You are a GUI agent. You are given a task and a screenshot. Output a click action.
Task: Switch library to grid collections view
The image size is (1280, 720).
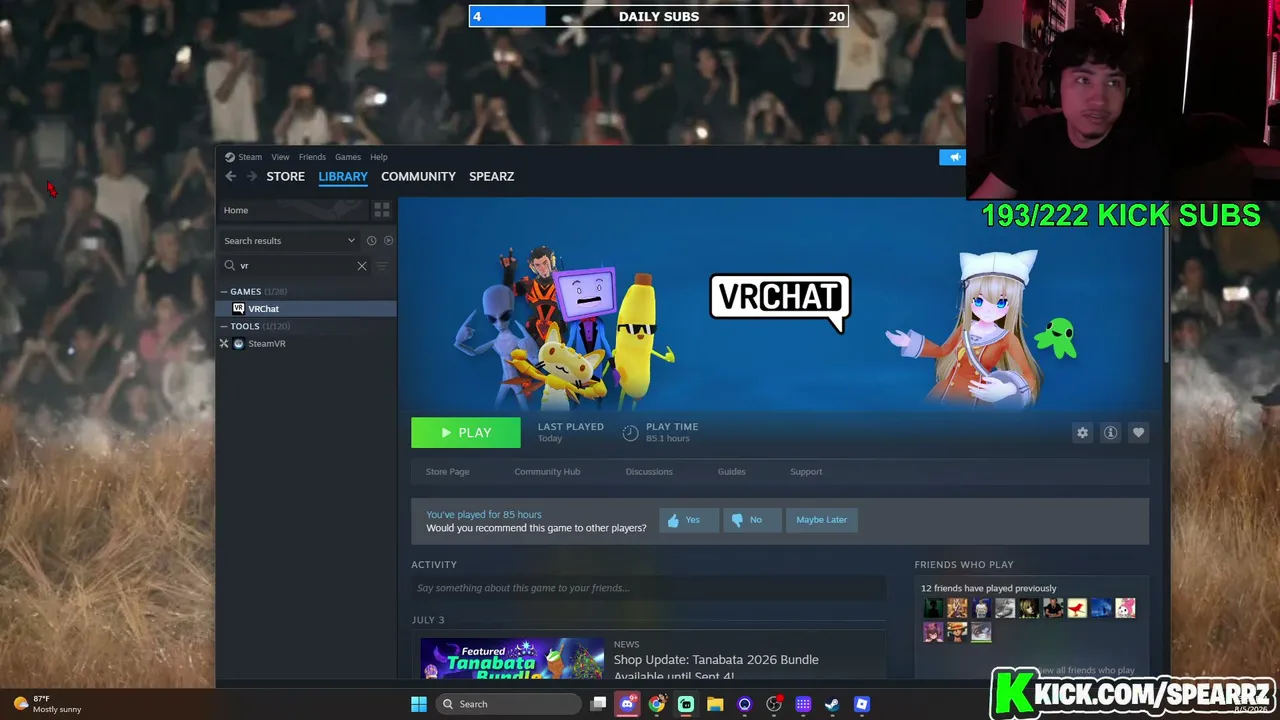tap(381, 210)
